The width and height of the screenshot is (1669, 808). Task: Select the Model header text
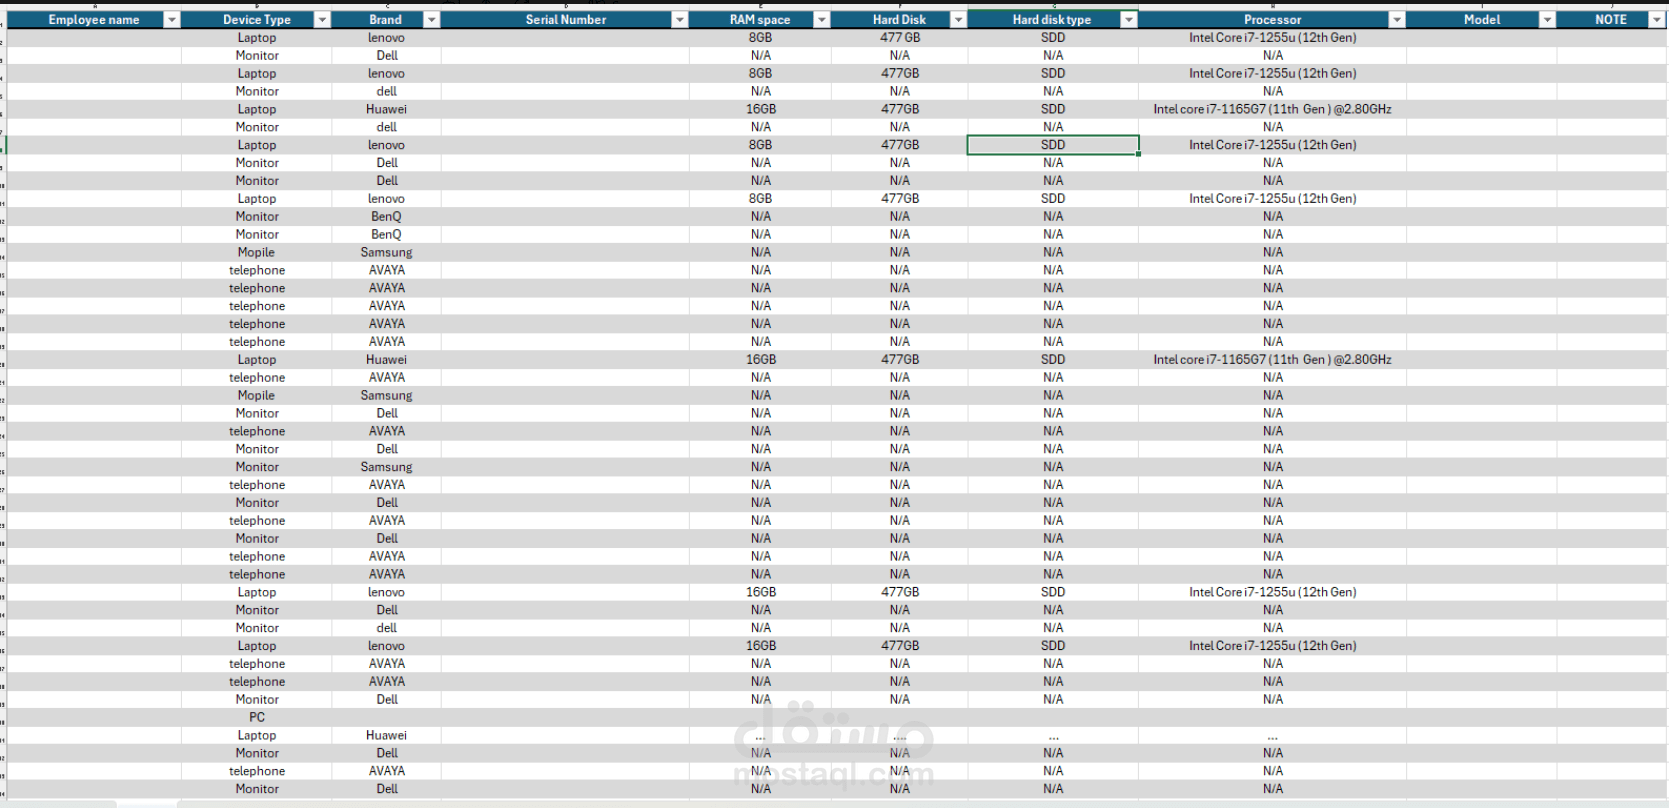coord(1482,20)
